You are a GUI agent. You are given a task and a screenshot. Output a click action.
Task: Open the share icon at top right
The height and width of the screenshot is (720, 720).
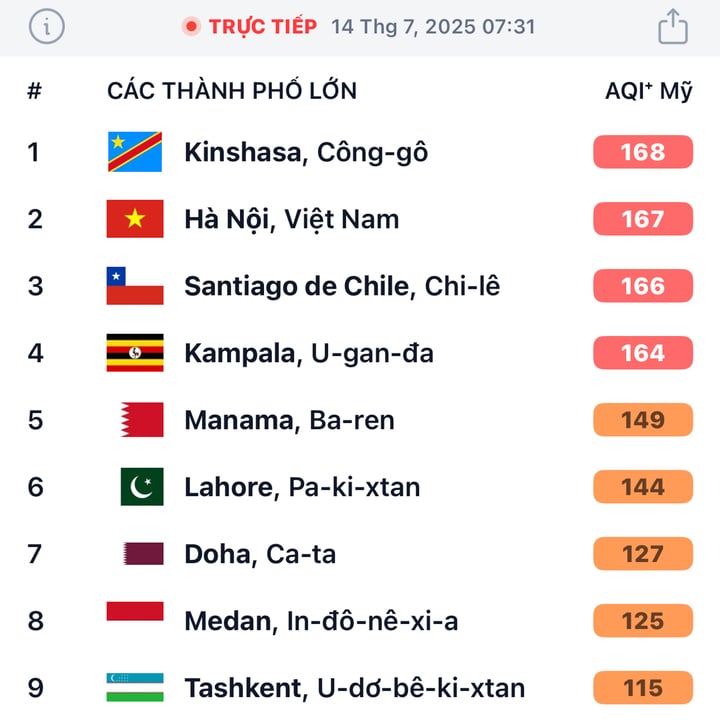[x=673, y=26]
